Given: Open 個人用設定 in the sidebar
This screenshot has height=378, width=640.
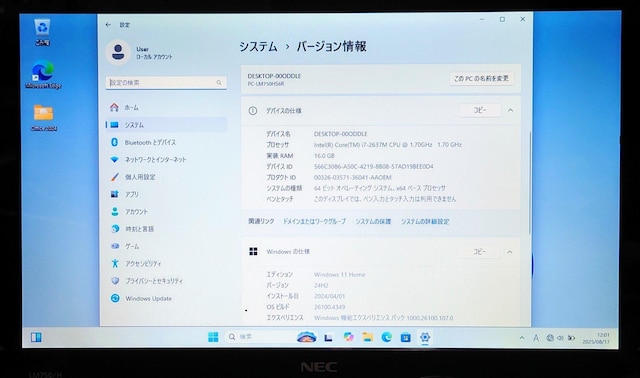Looking at the screenshot, I should pos(166,177).
